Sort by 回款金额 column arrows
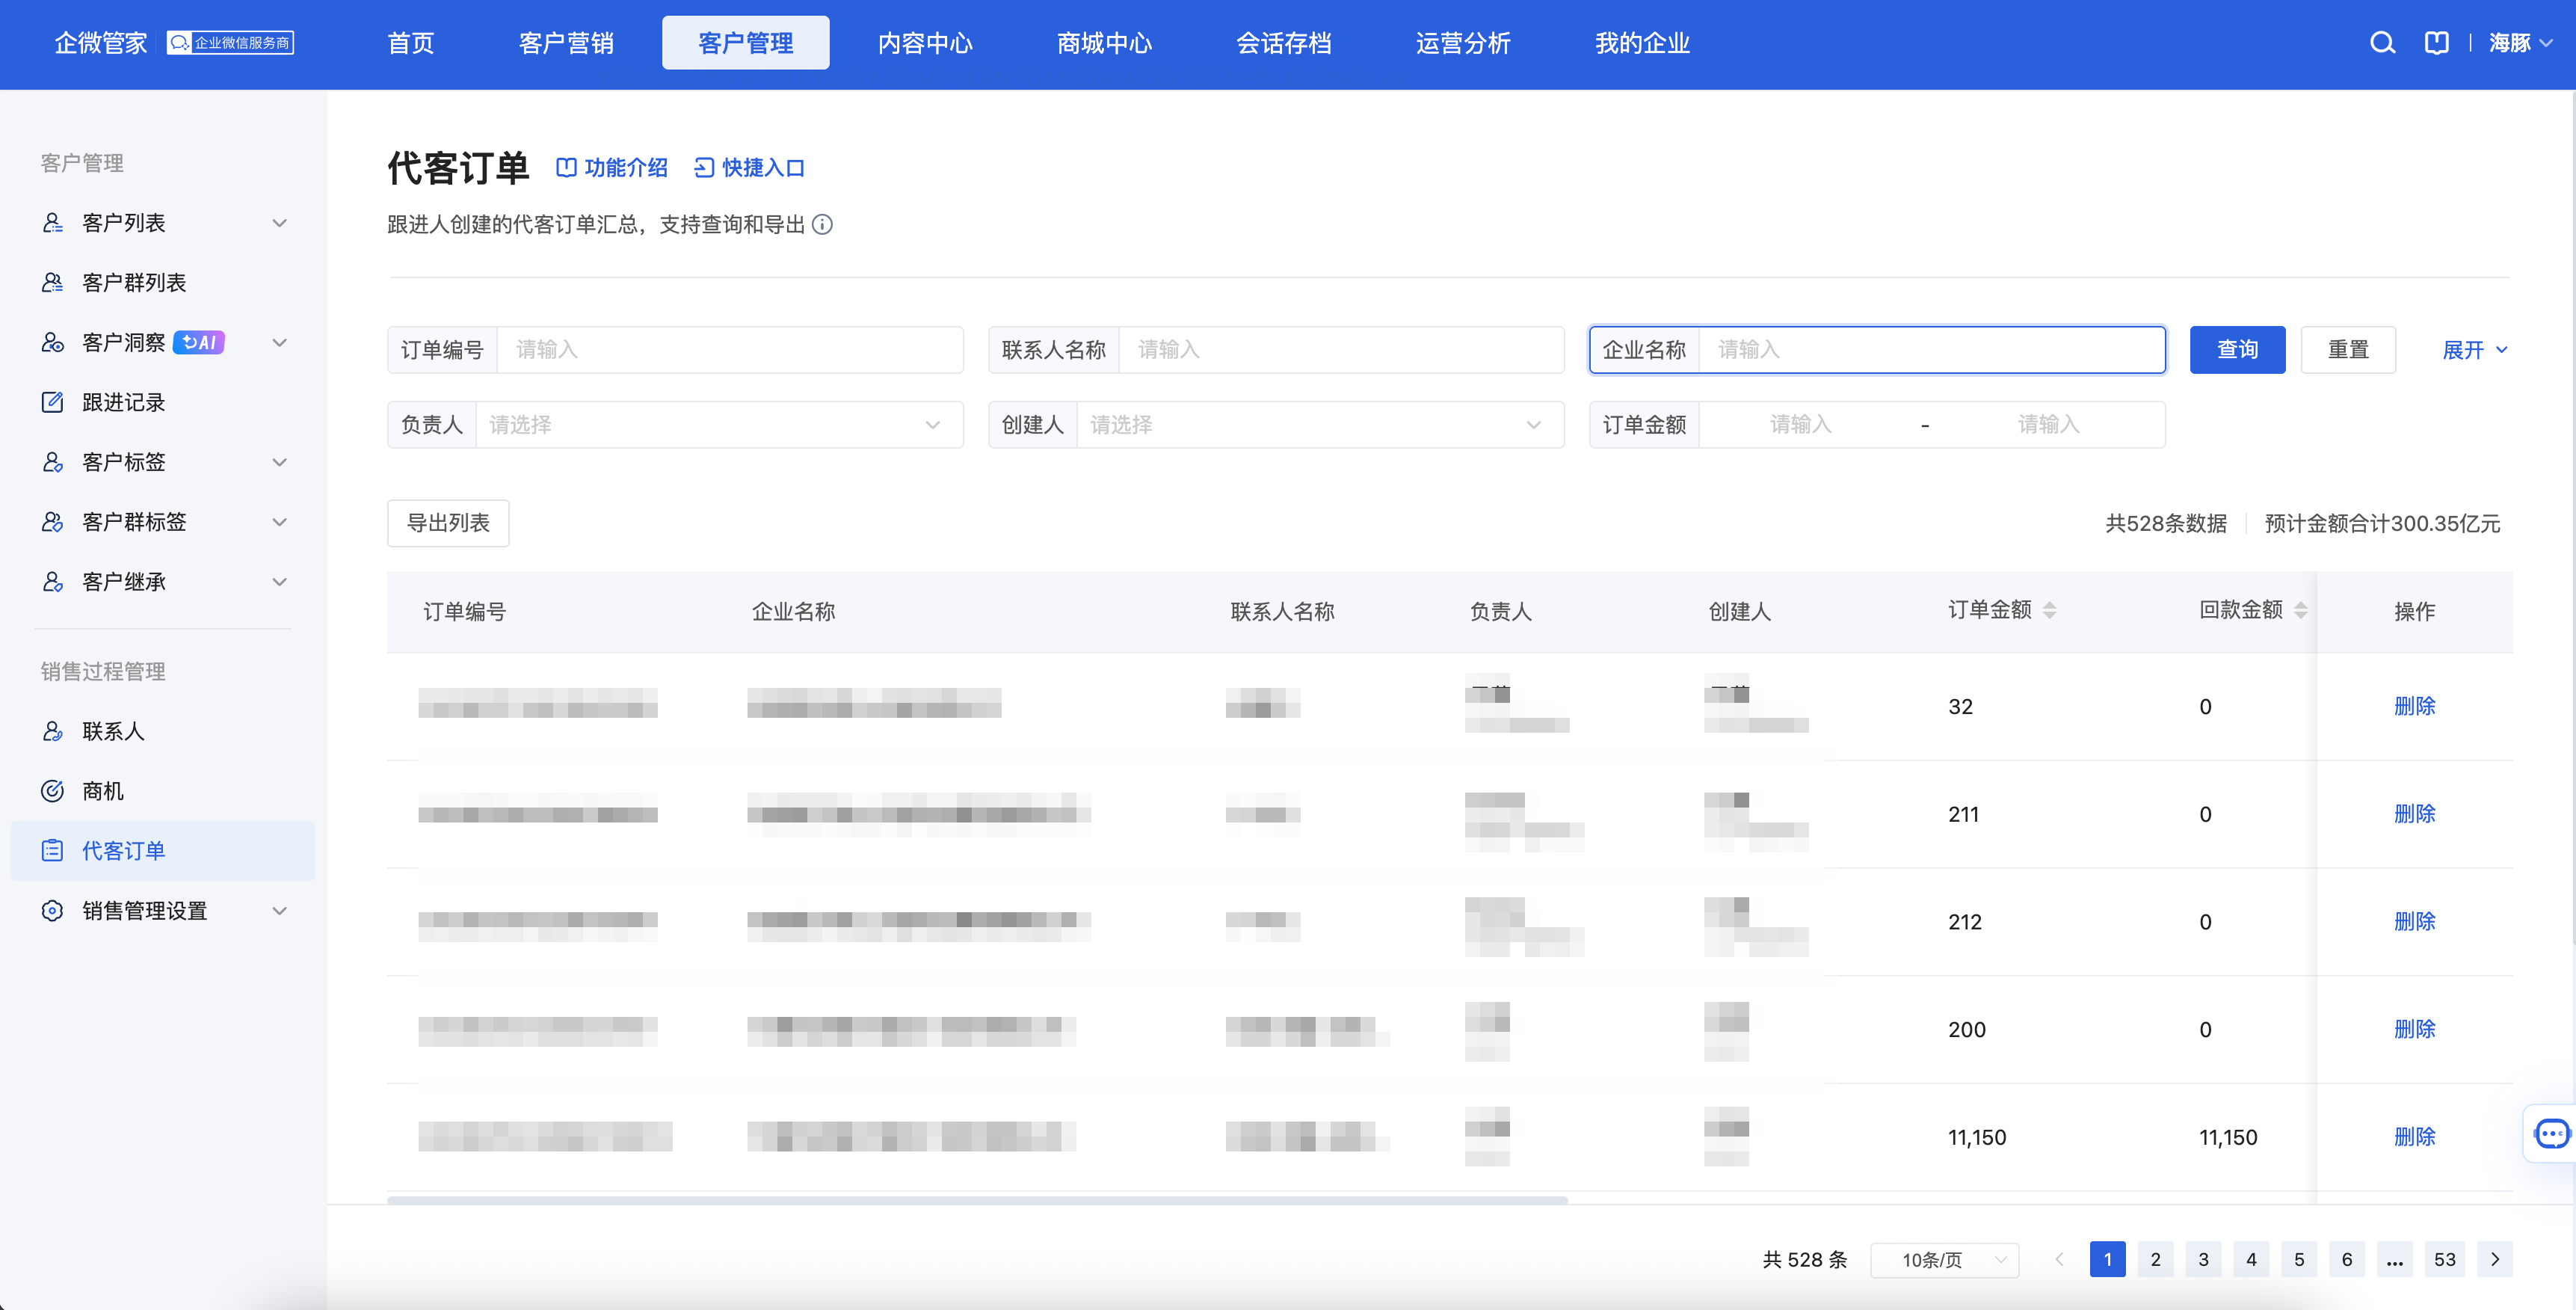This screenshot has width=2576, height=1310. (x=2300, y=610)
